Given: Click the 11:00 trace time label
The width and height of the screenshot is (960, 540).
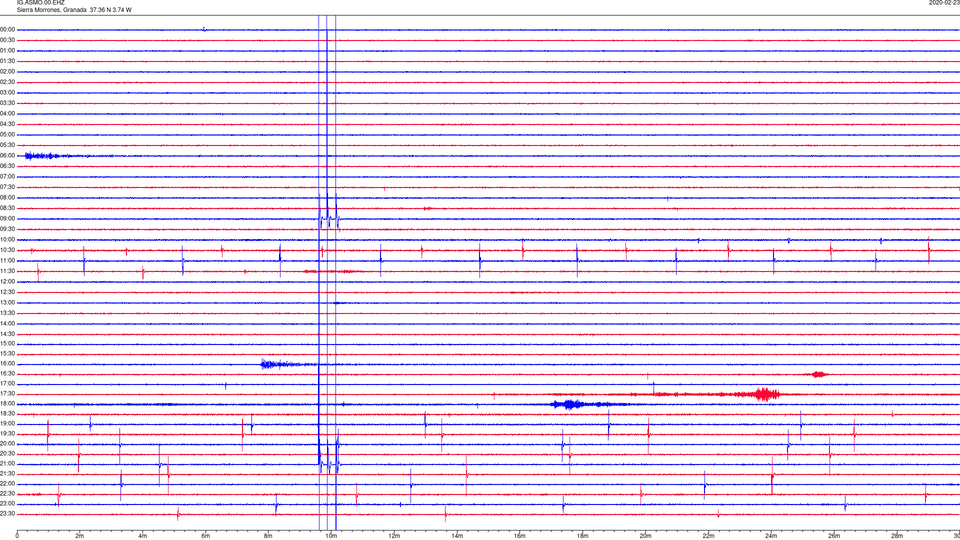Looking at the screenshot, I should (7, 261).
